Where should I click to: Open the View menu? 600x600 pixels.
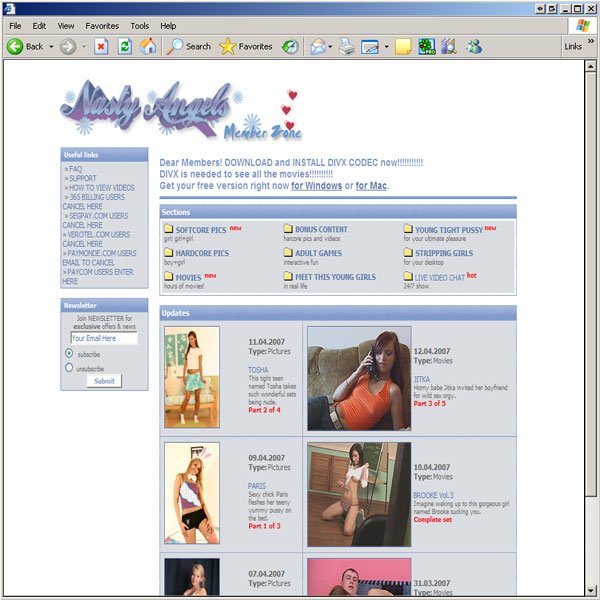click(66, 25)
